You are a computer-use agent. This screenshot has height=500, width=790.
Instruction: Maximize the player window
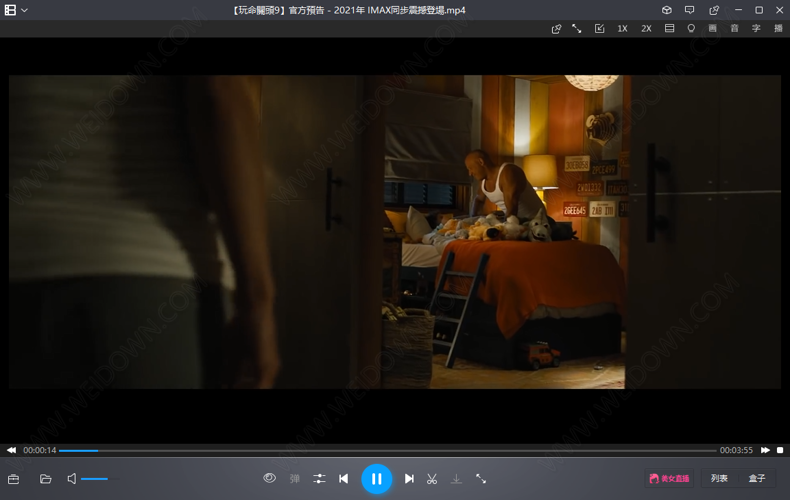pyautogui.click(x=759, y=10)
